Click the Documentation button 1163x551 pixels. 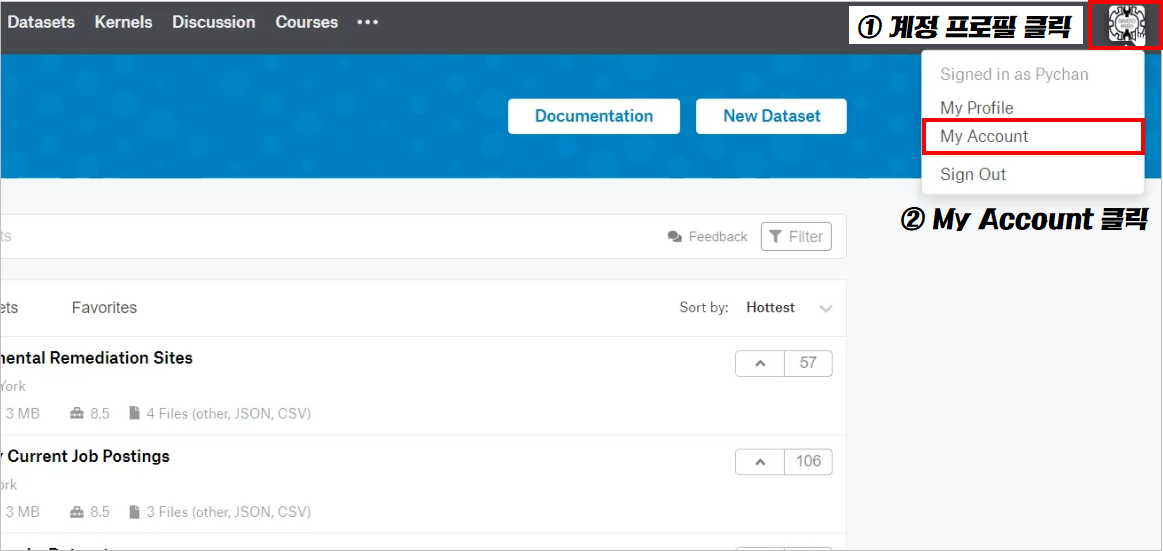(x=594, y=116)
